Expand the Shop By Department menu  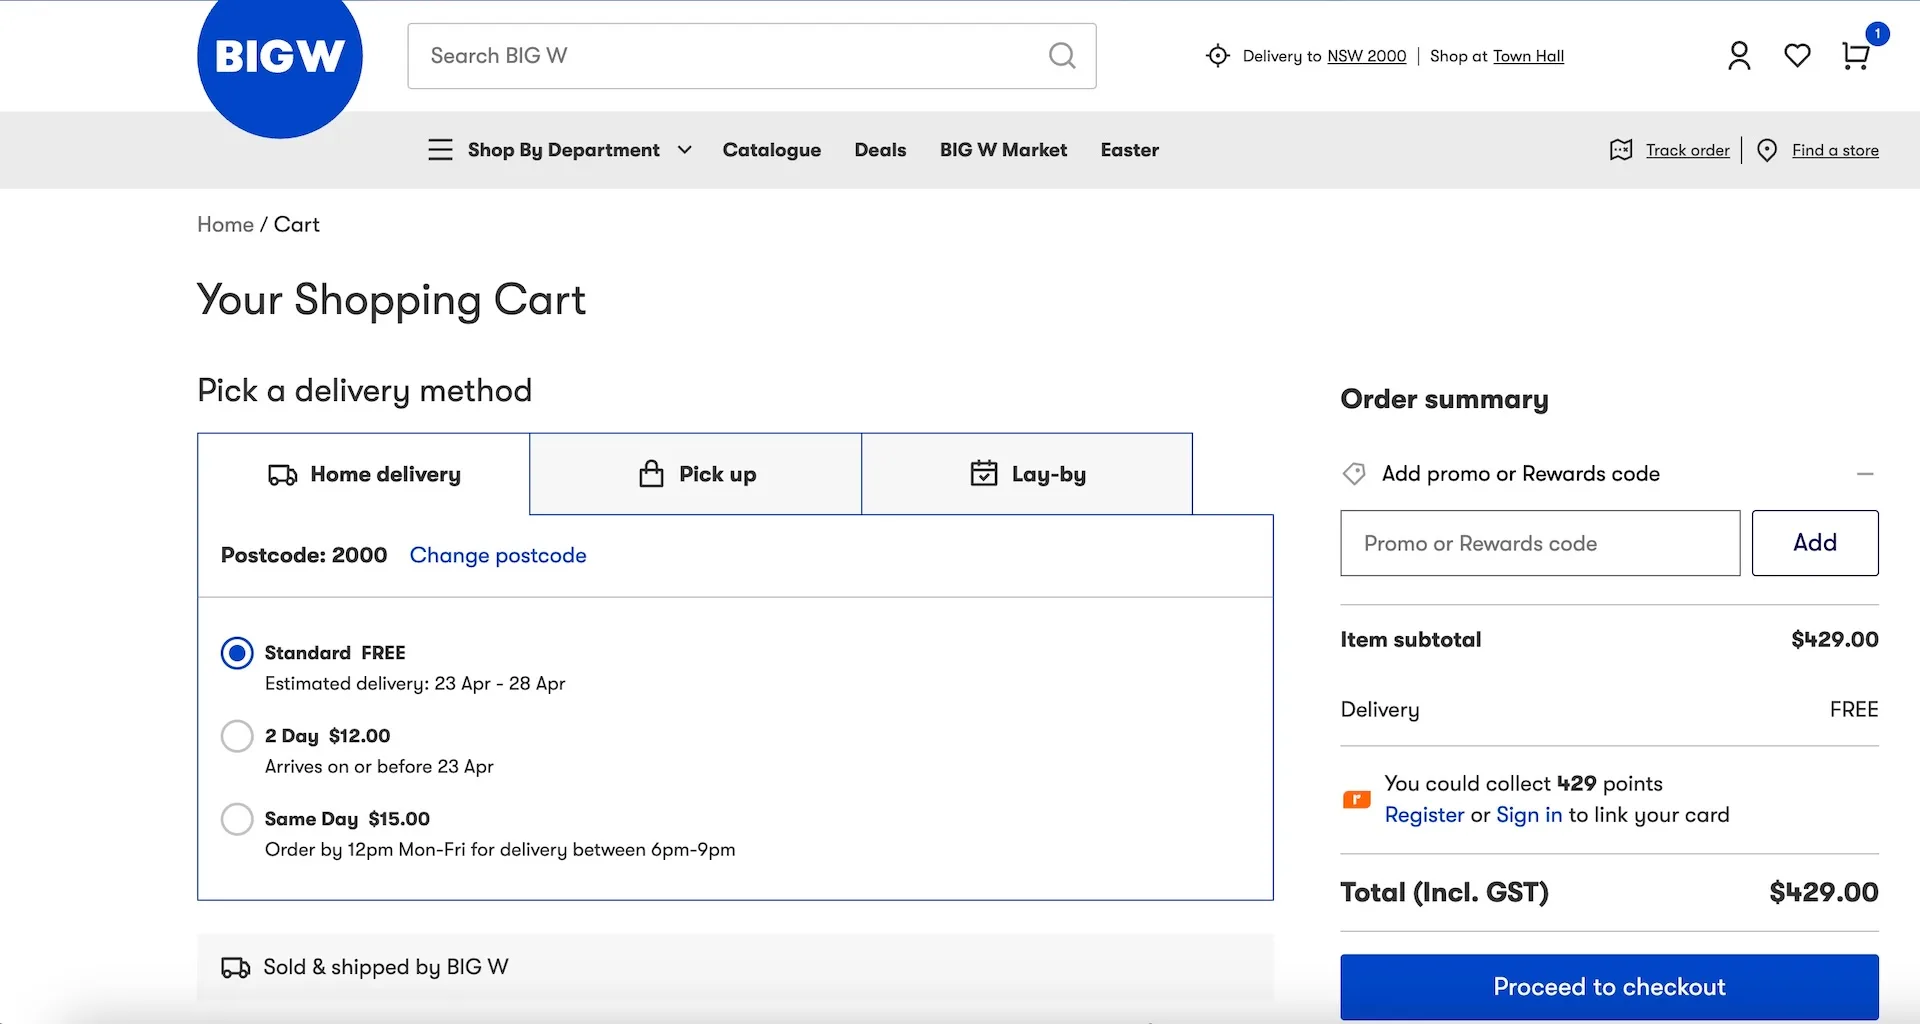click(564, 149)
